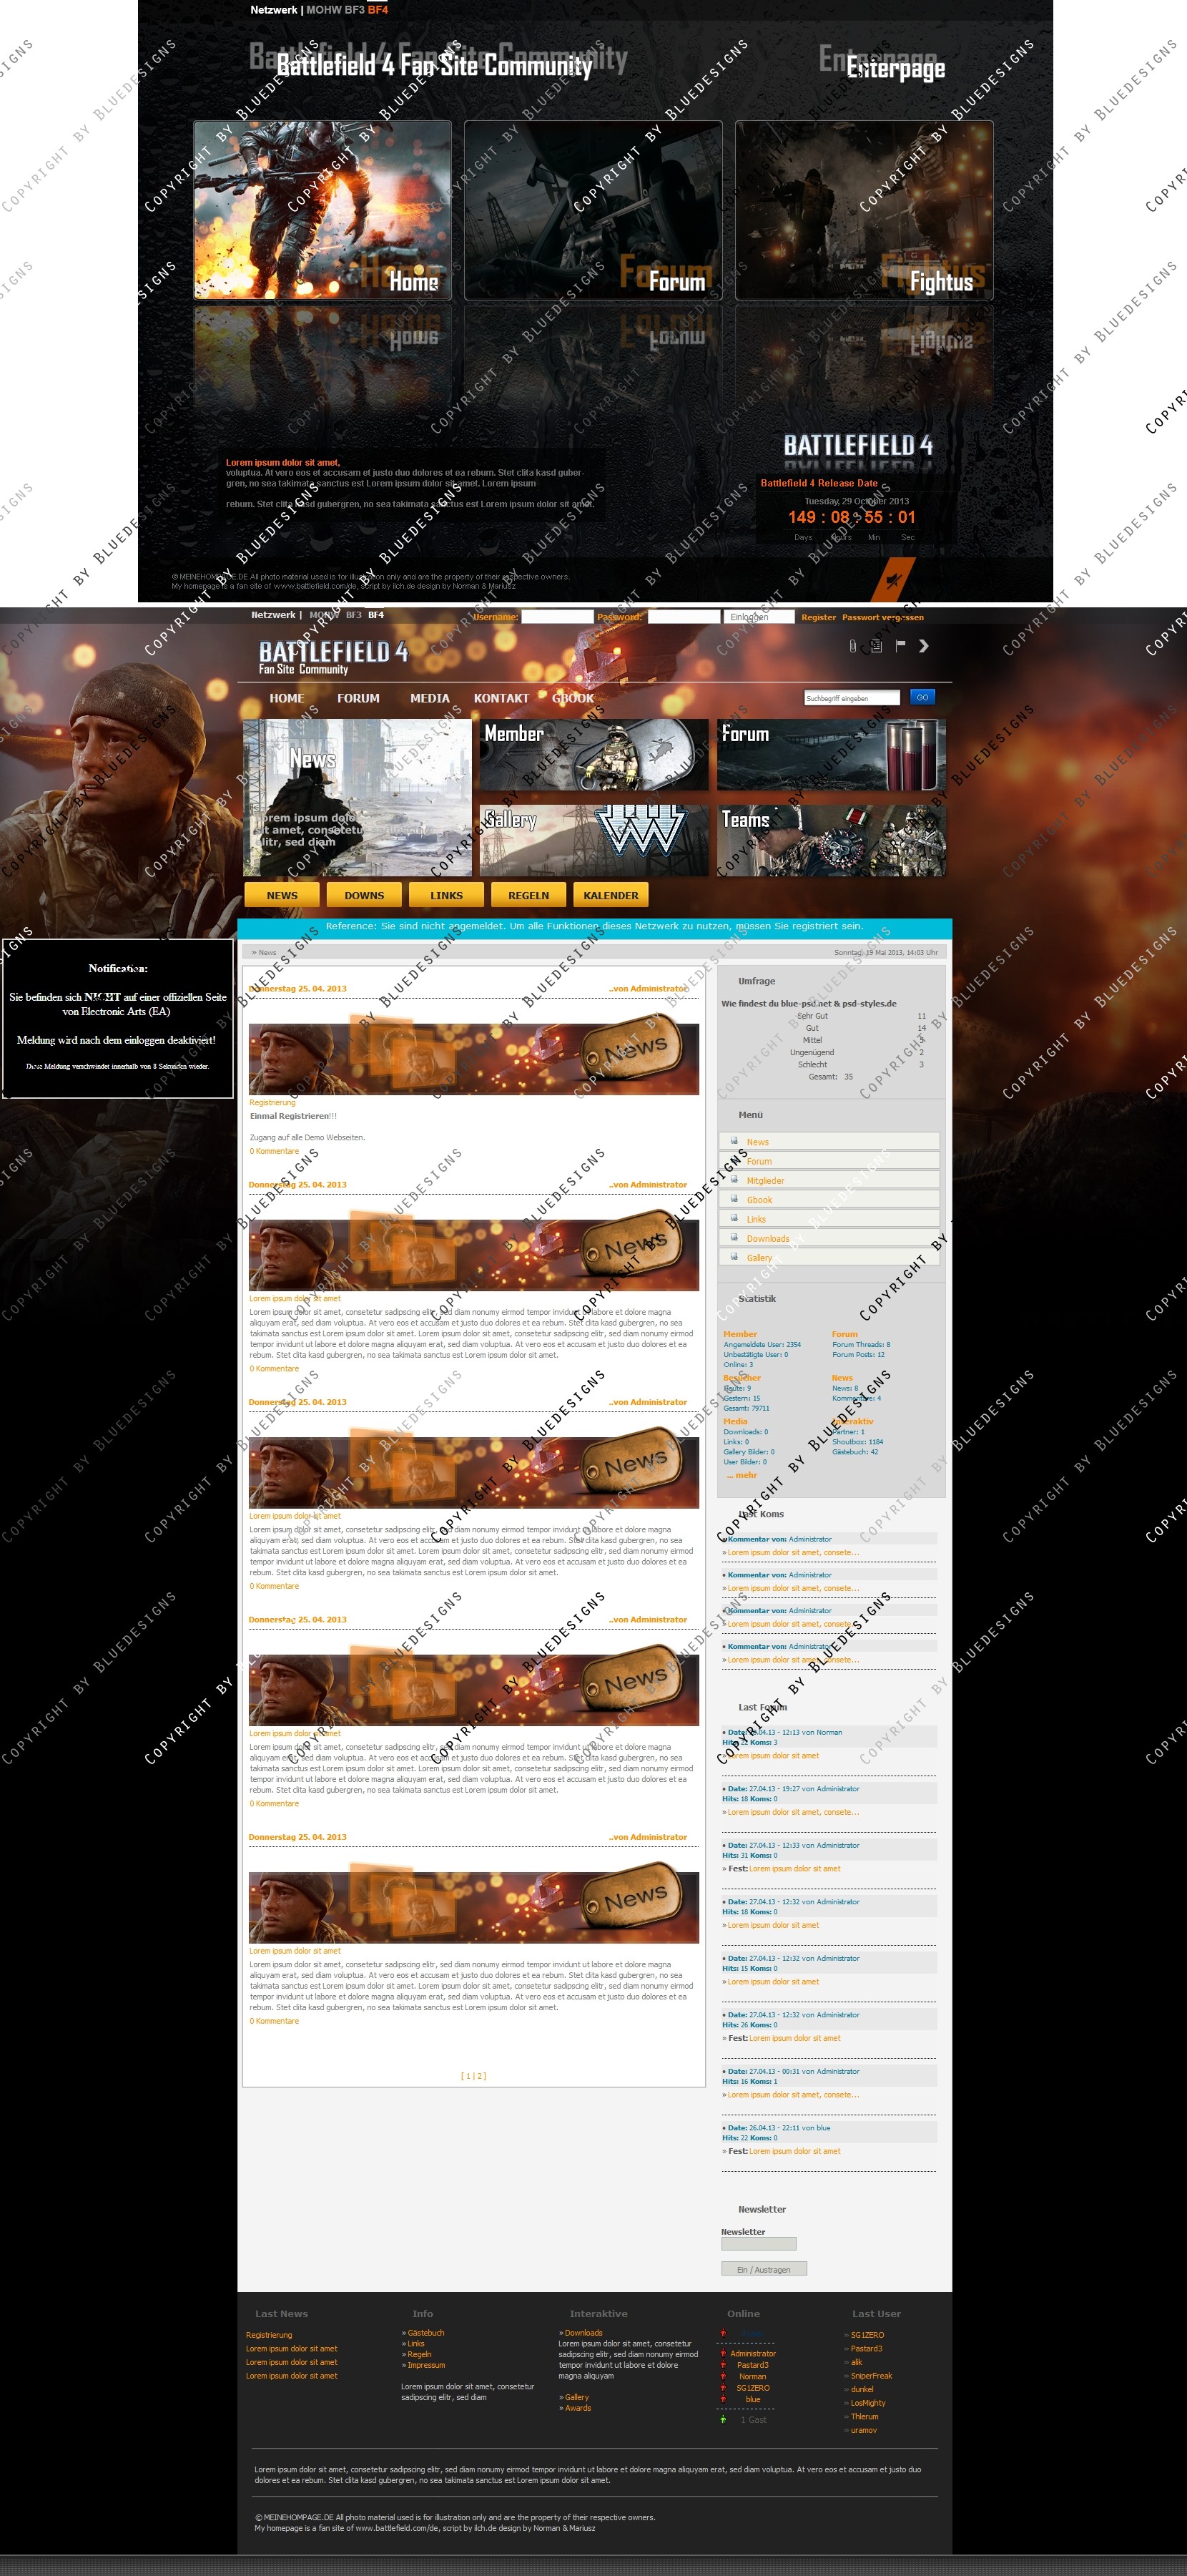Image resolution: width=1187 pixels, height=2576 pixels.
Task: Click the yellow NEWS button
Action: [x=282, y=895]
